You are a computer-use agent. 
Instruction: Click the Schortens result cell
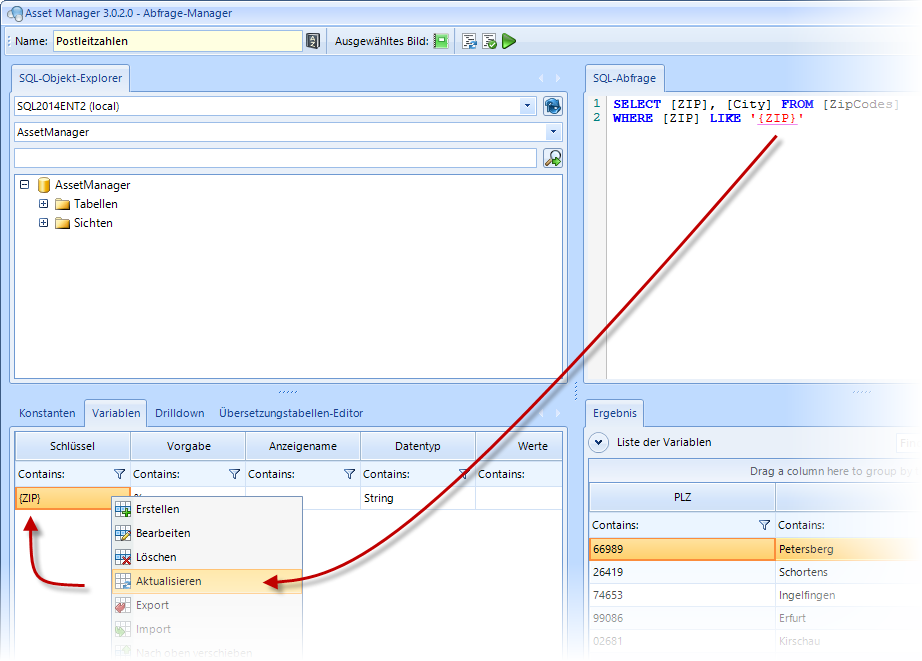pyautogui.click(x=848, y=572)
